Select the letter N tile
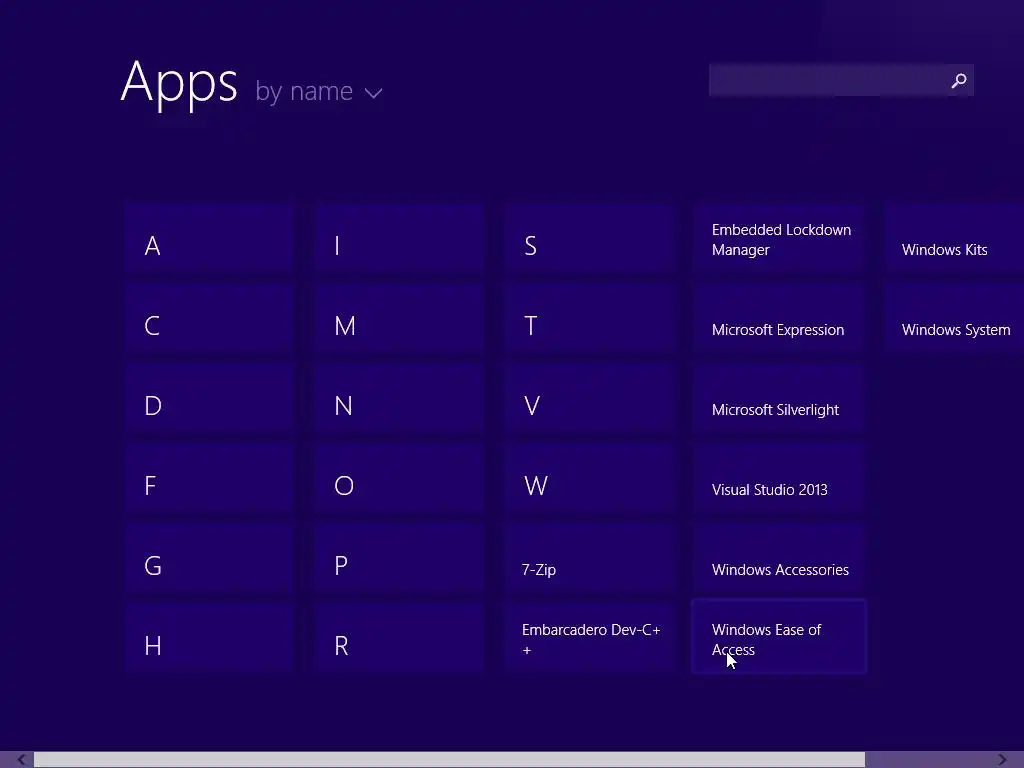The height and width of the screenshot is (768, 1024). [x=399, y=398]
